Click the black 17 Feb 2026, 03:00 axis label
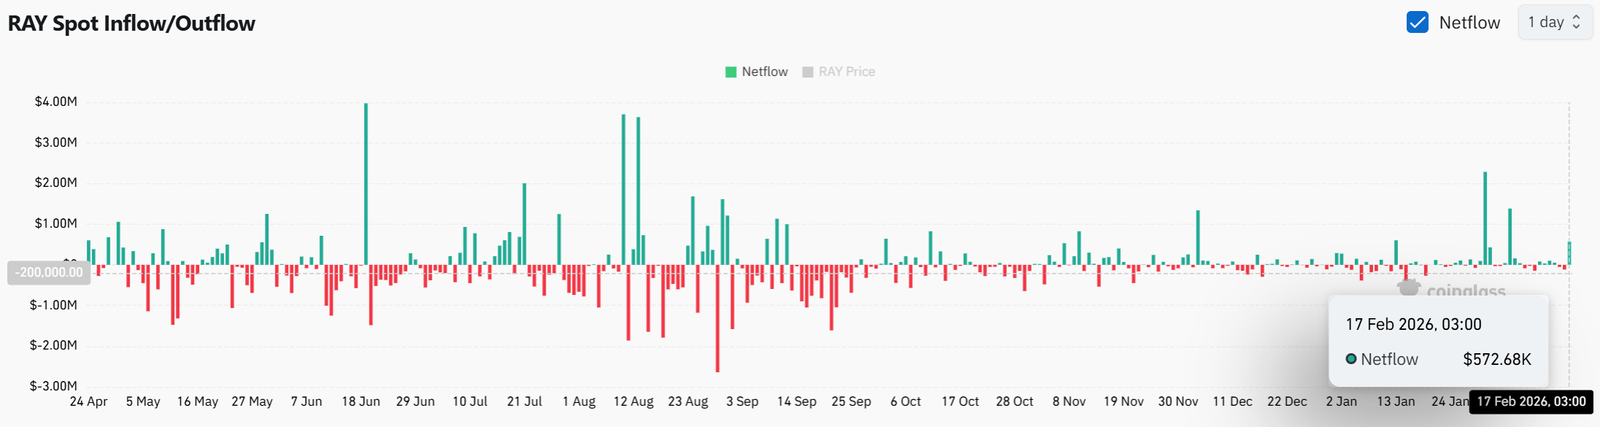 pyautogui.click(x=1531, y=401)
